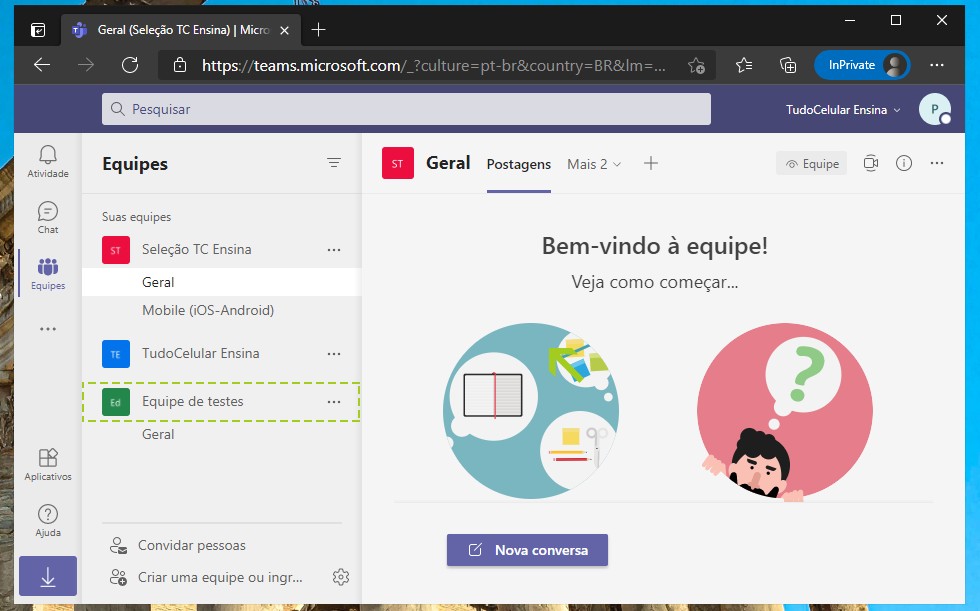980x611 pixels.
Task: Open channel info icon
Action: [904, 163]
